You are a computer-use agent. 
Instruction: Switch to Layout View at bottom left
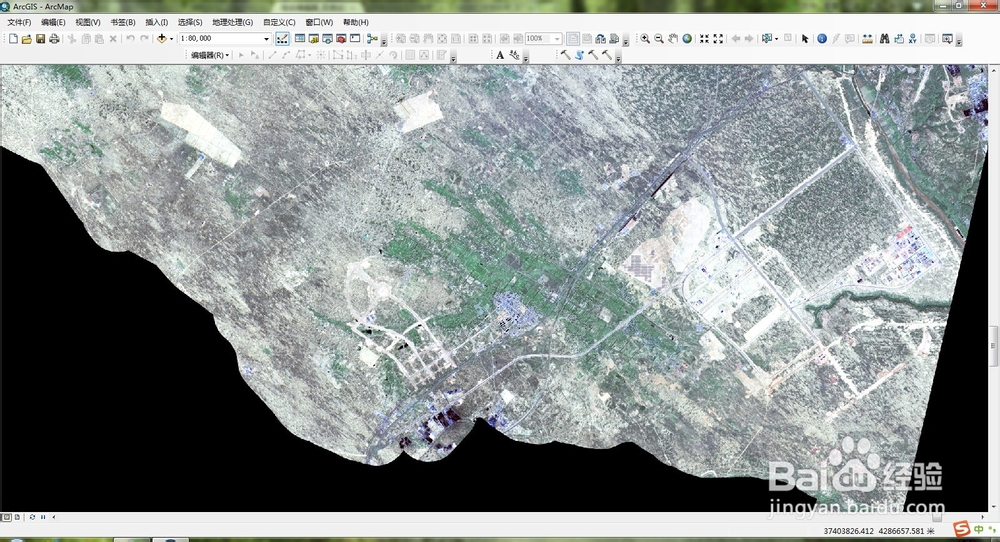[17, 517]
